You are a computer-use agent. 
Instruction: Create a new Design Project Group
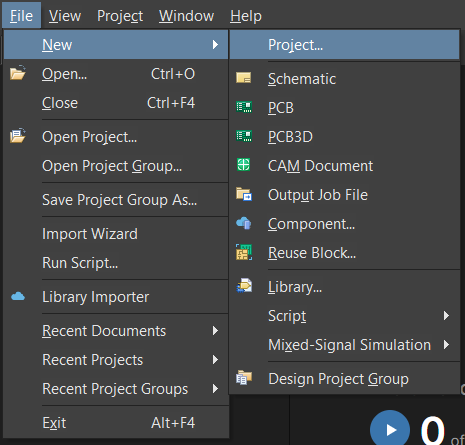coord(344,379)
